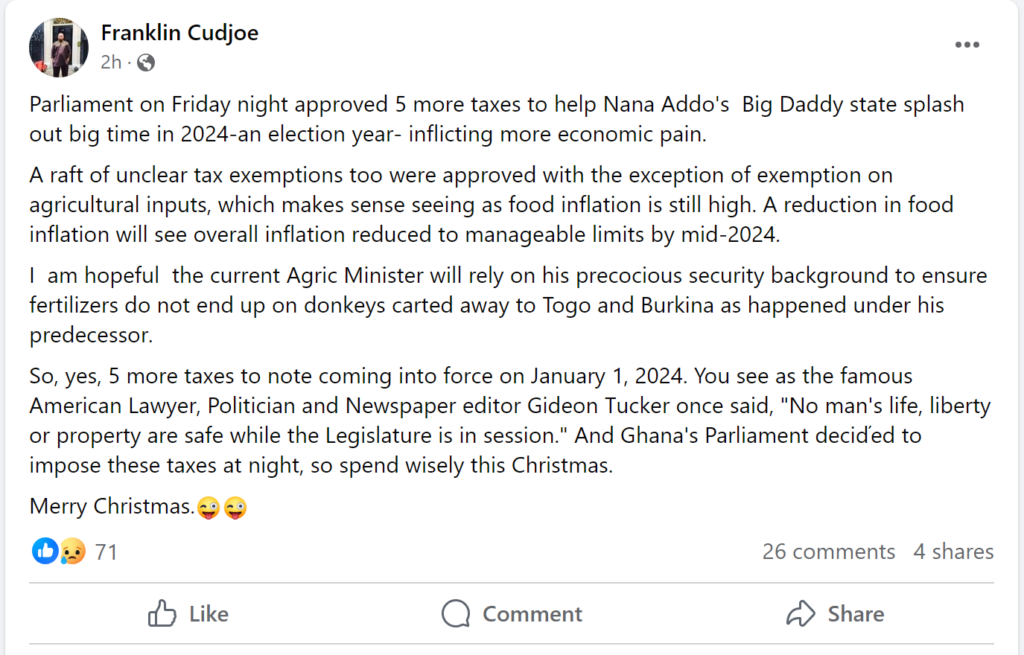This screenshot has width=1024, height=655.
Task: Click the second winking emoji after Merry Christmas
Action: (x=235, y=507)
